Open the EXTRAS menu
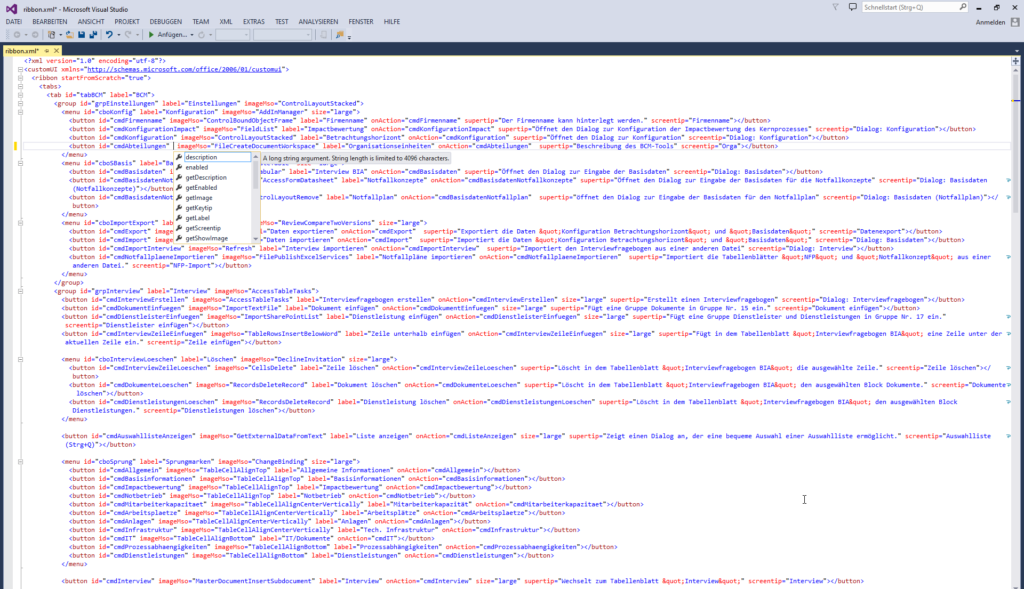 (253, 21)
